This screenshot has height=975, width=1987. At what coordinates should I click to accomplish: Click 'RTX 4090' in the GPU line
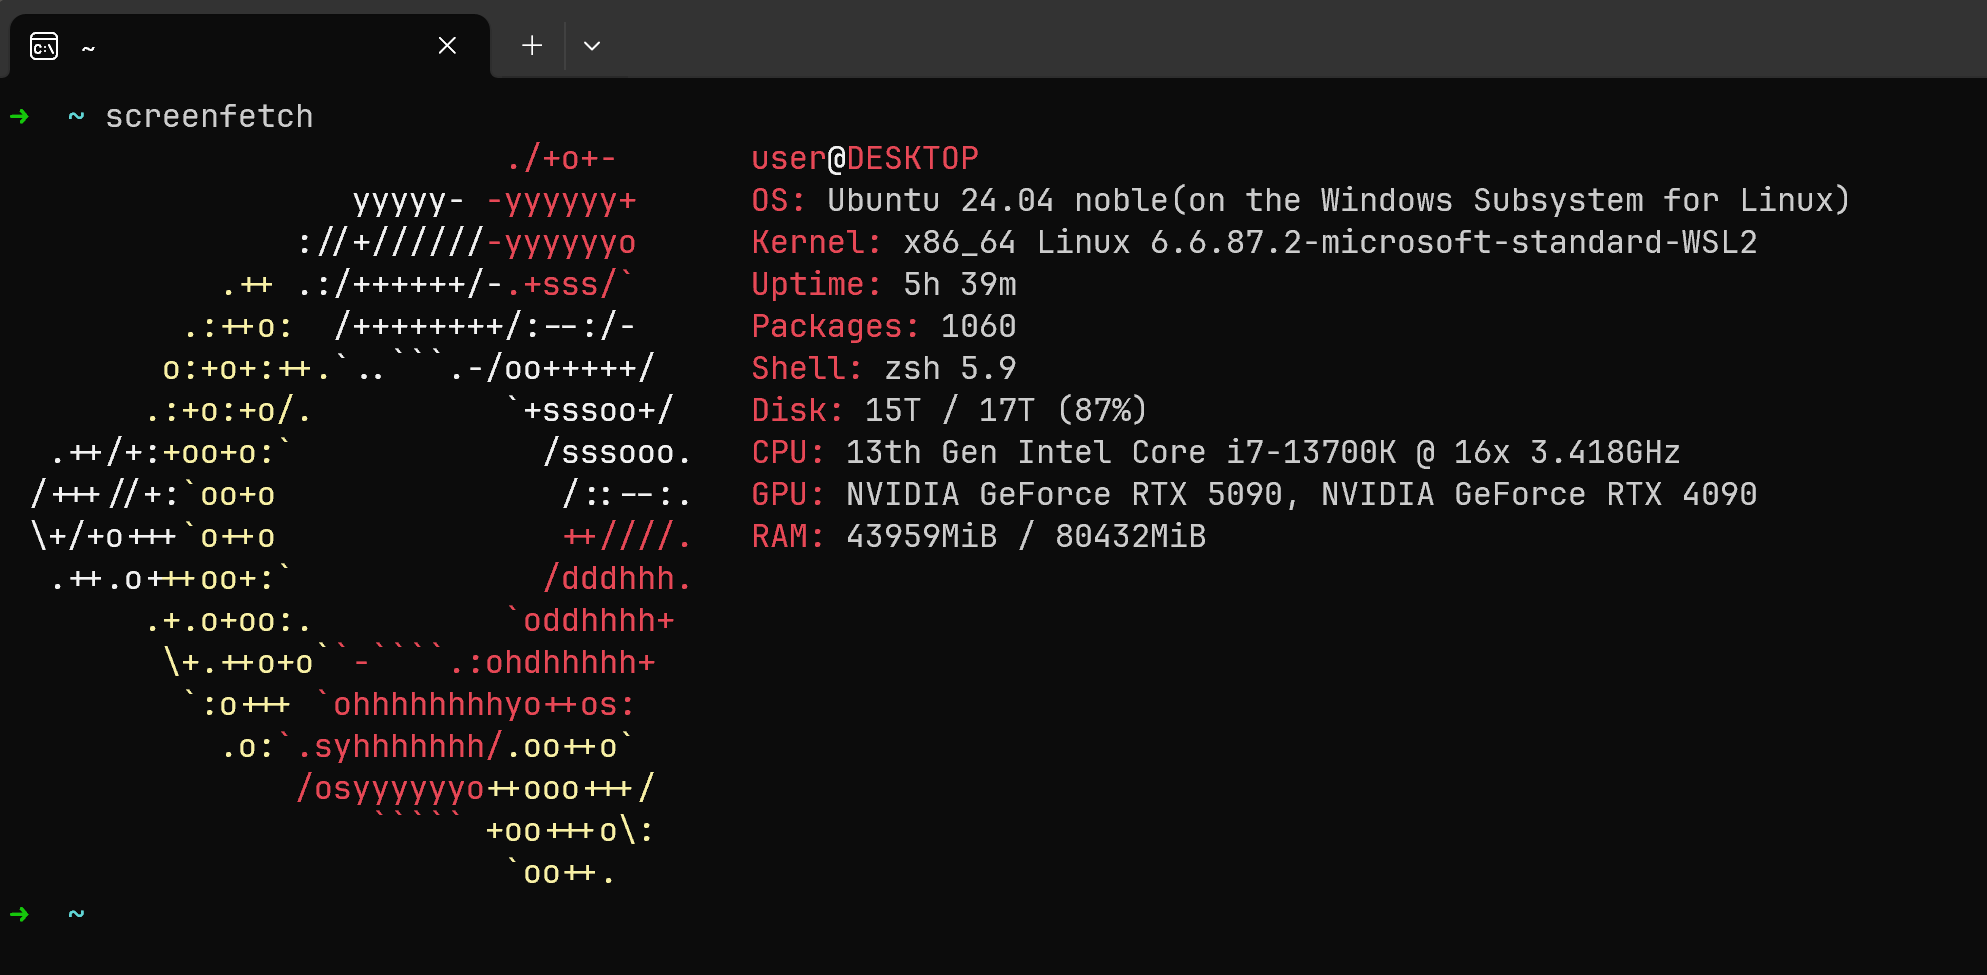tap(1682, 495)
